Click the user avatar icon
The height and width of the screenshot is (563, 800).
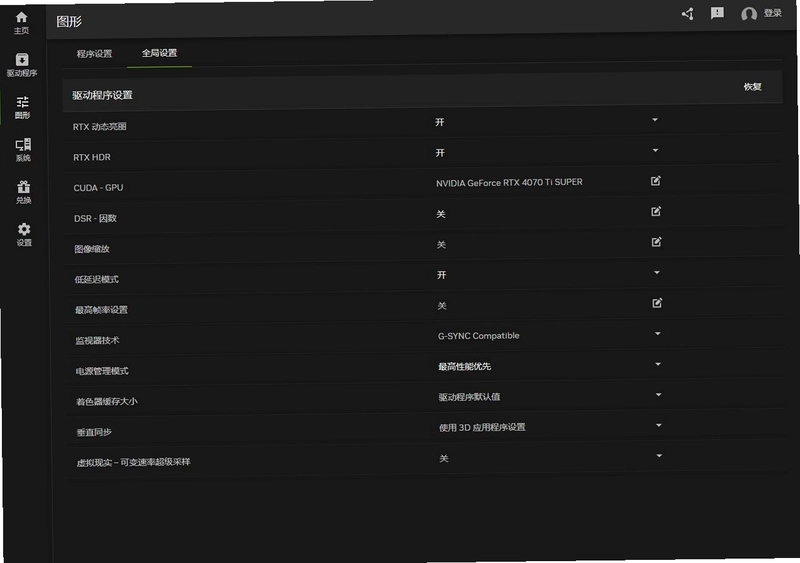click(748, 14)
